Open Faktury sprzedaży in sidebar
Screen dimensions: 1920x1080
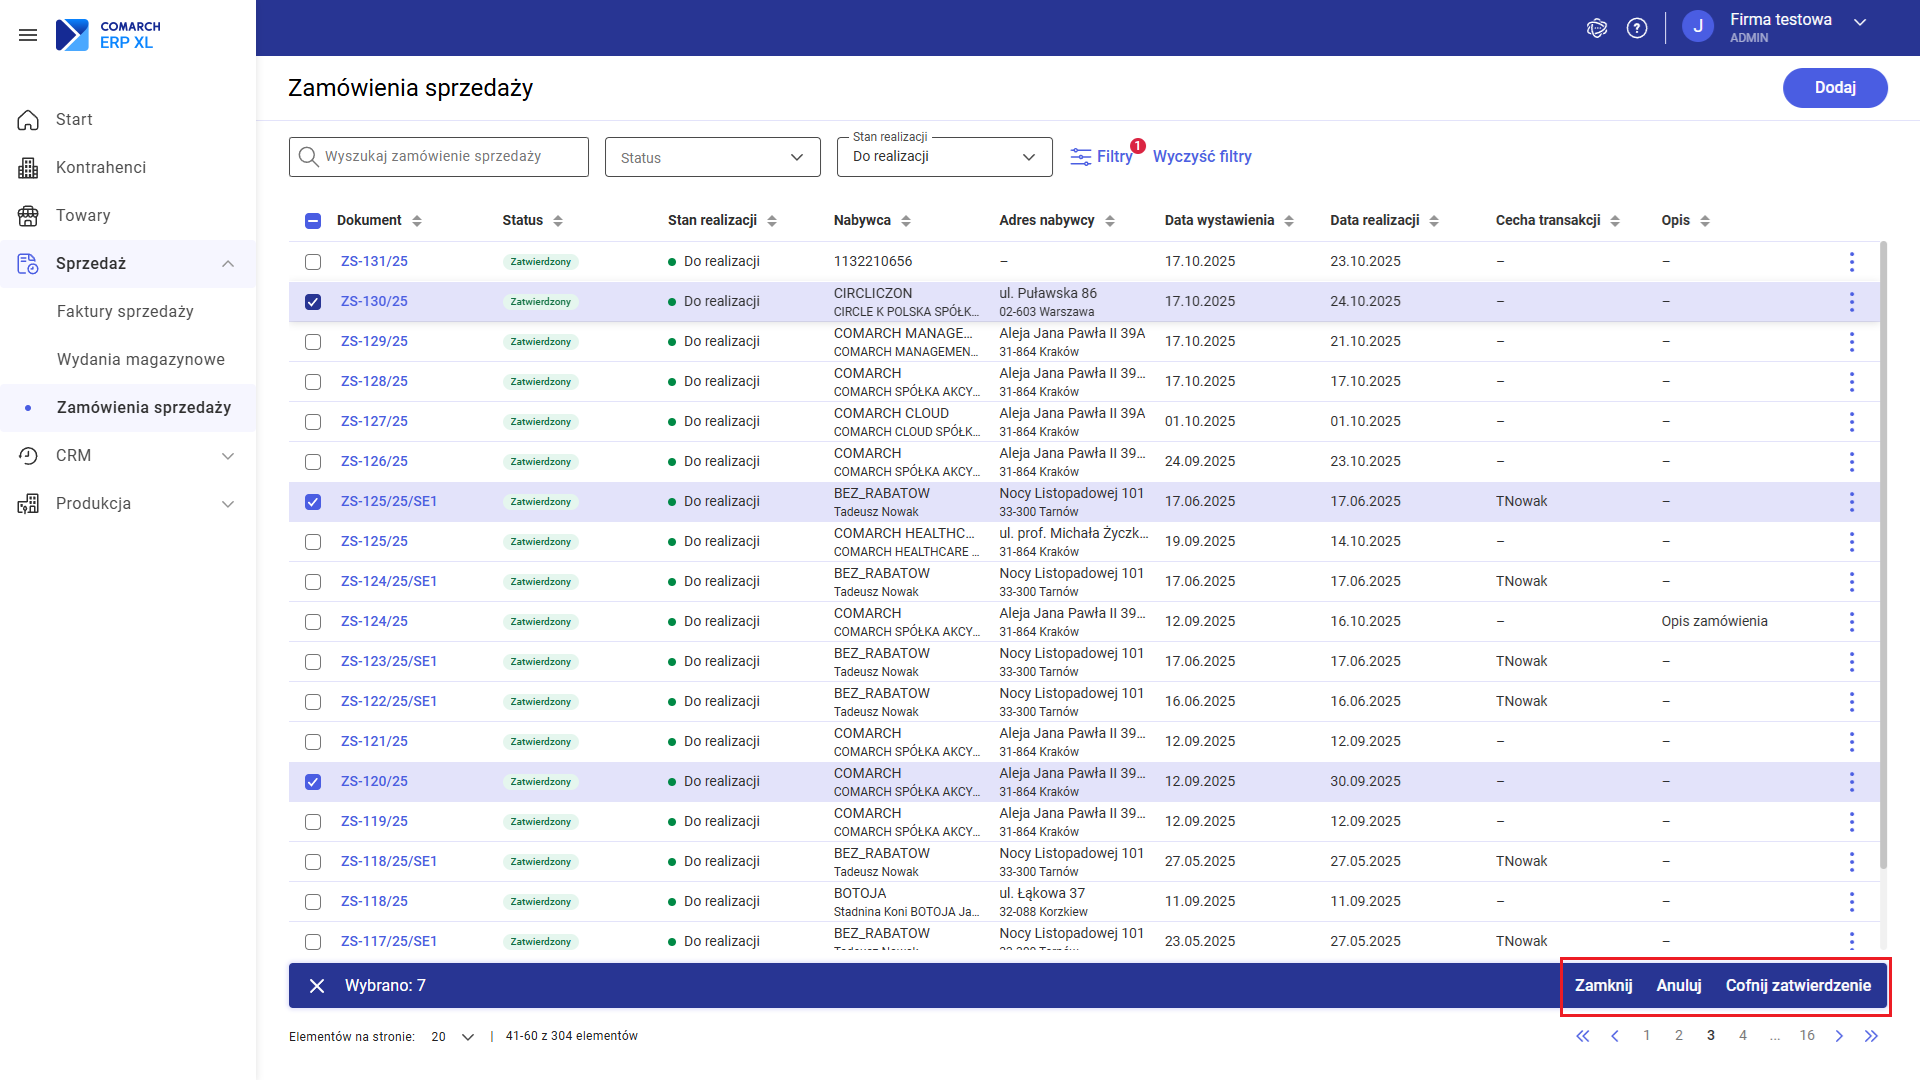click(125, 312)
